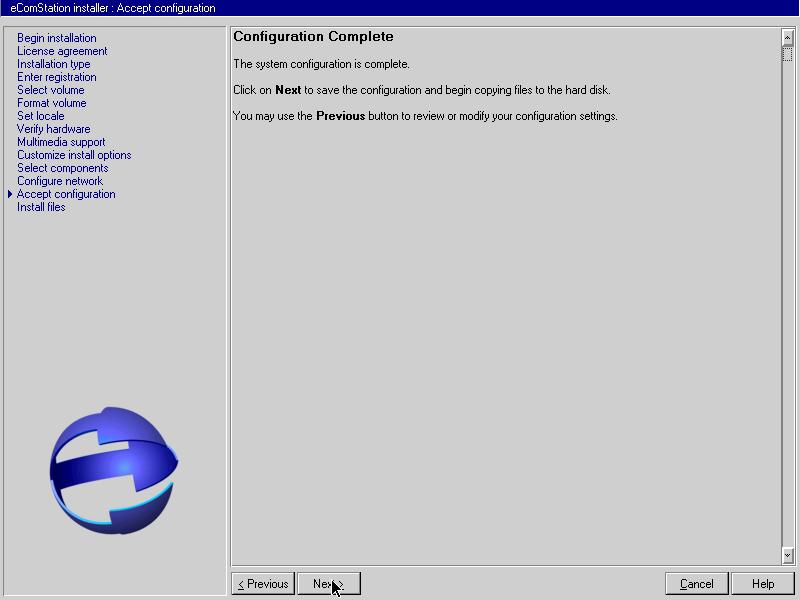Click Next to begin copying files
The width and height of the screenshot is (800, 600).
click(x=329, y=584)
